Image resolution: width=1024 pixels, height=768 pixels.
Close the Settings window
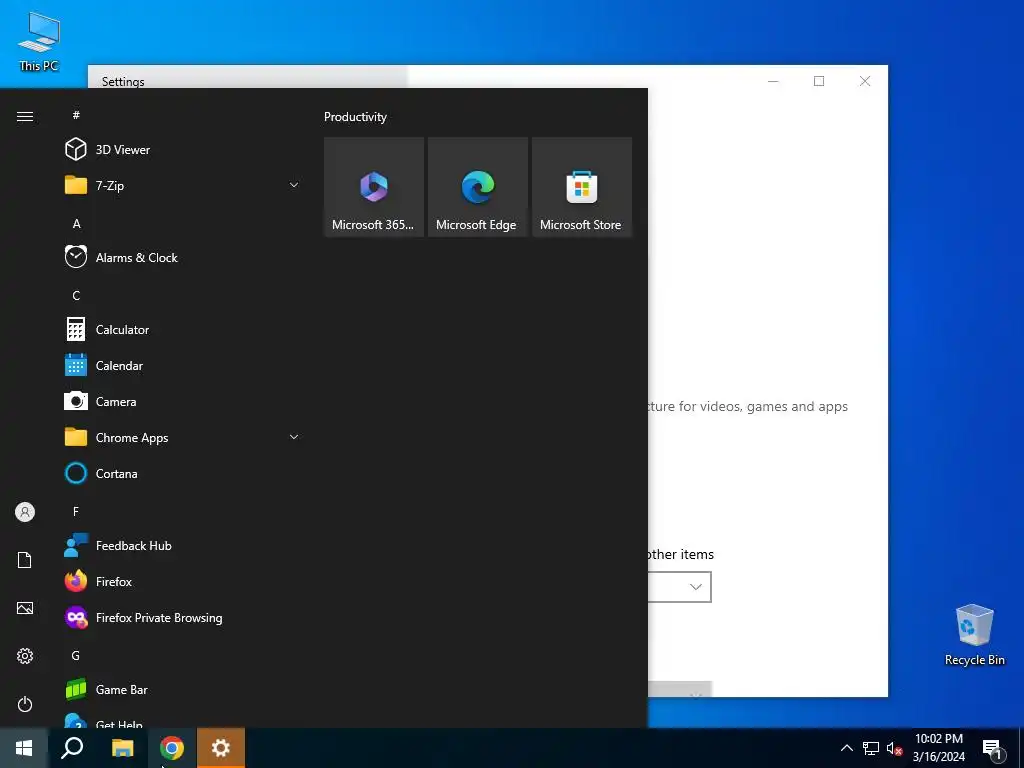(x=865, y=81)
